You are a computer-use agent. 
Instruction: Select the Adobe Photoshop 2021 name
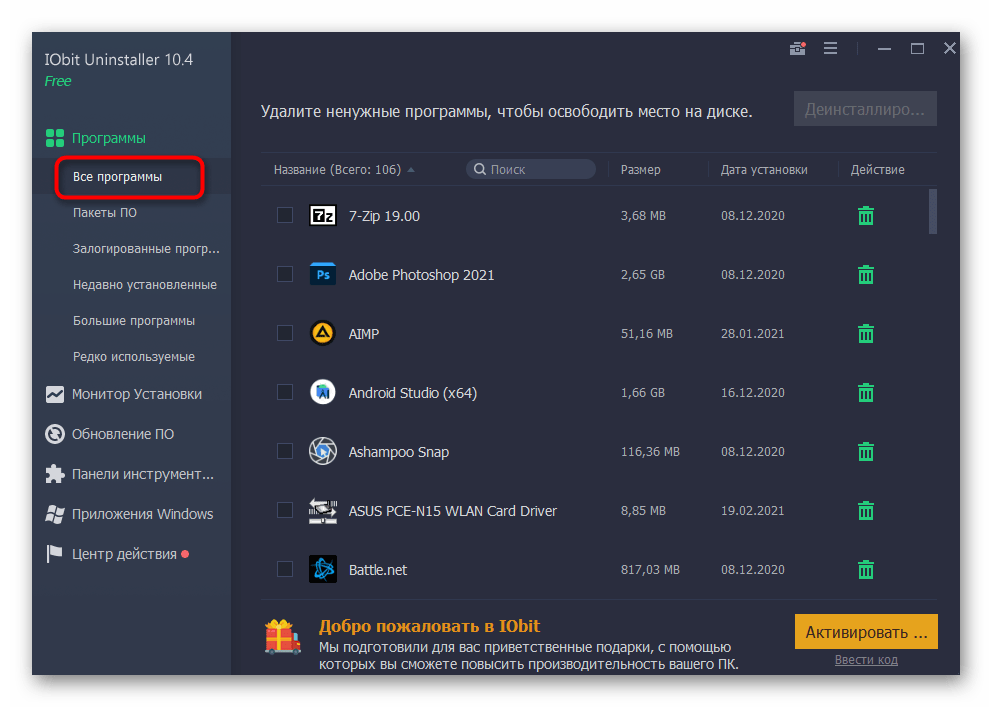tap(421, 274)
